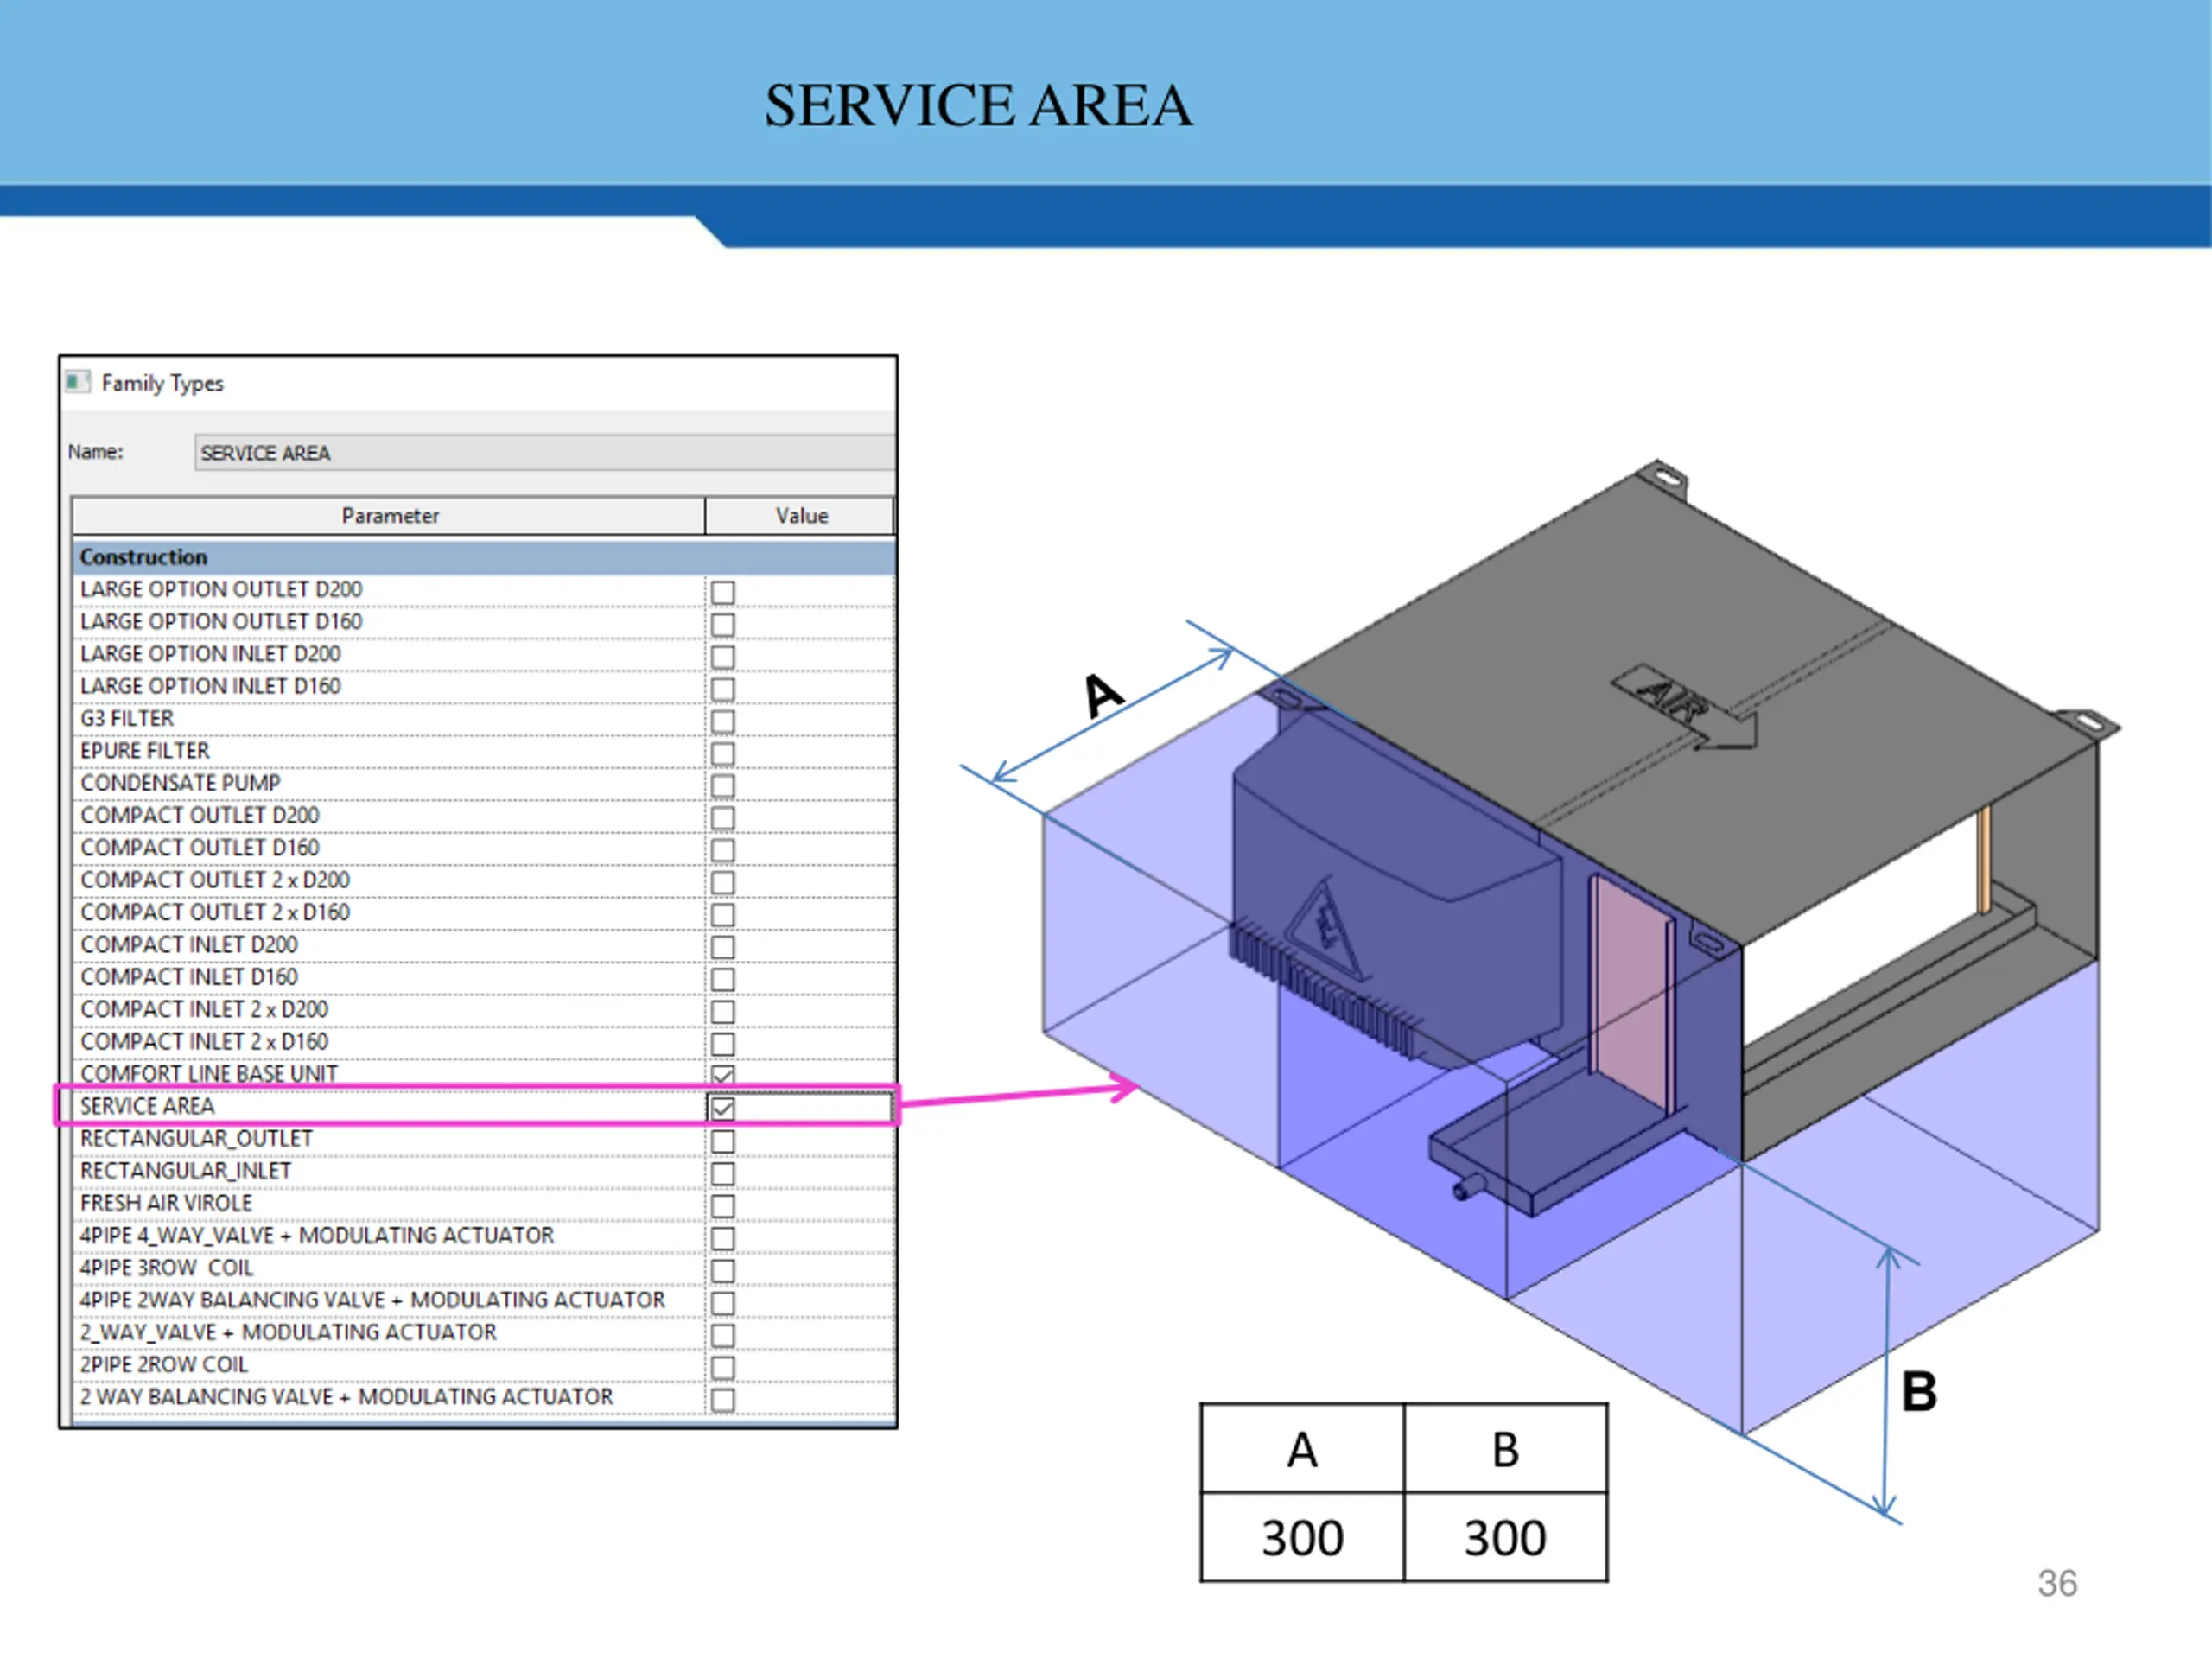Enable the G3 FILTER checkbox
Image resolution: width=2212 pixels, height=1659 pixels.
tap(723, 721)
